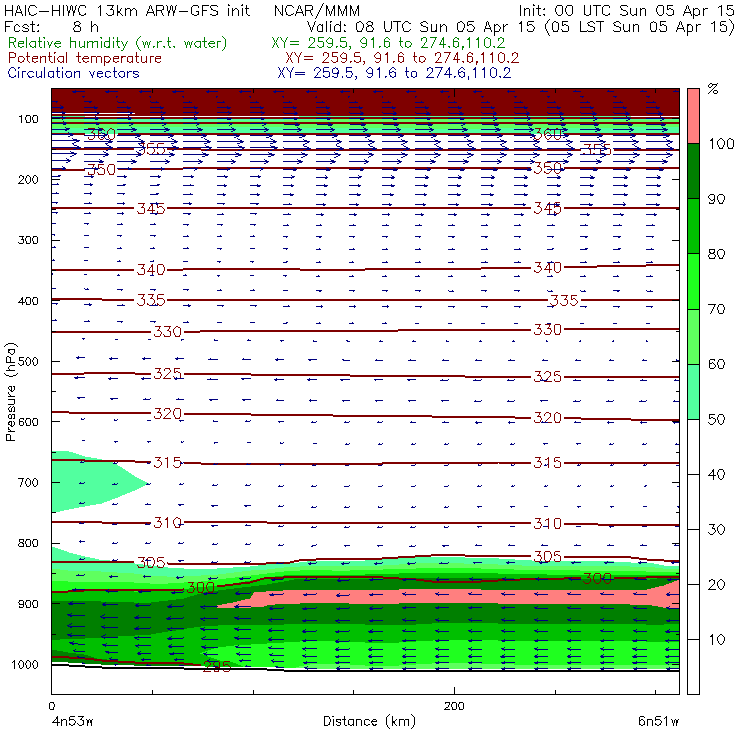The height and width of the screenshot is (740, 740).
Task: Click the dark red stratospheric band at the plot top
Action: click(x=365, y=101)
